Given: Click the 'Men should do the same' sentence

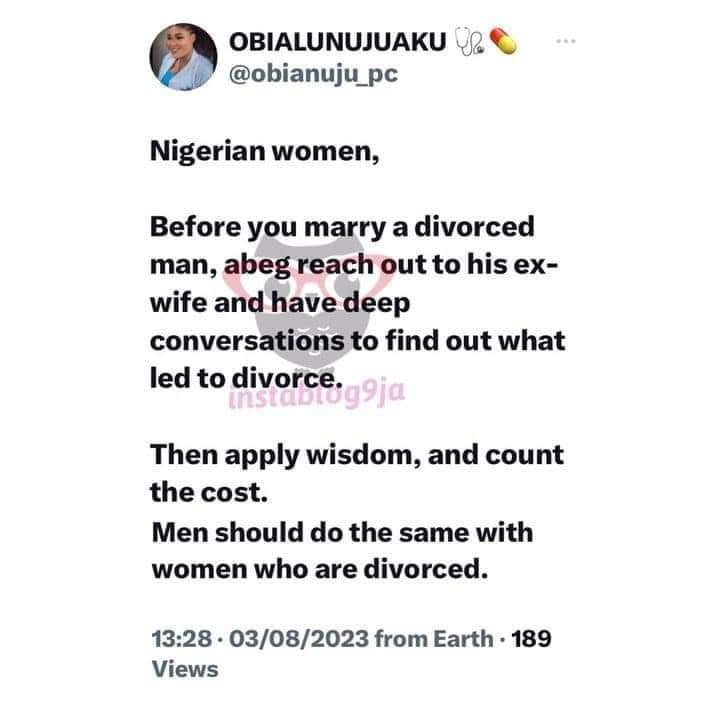Looking at the screenshot, I should [x=343, y=551].
